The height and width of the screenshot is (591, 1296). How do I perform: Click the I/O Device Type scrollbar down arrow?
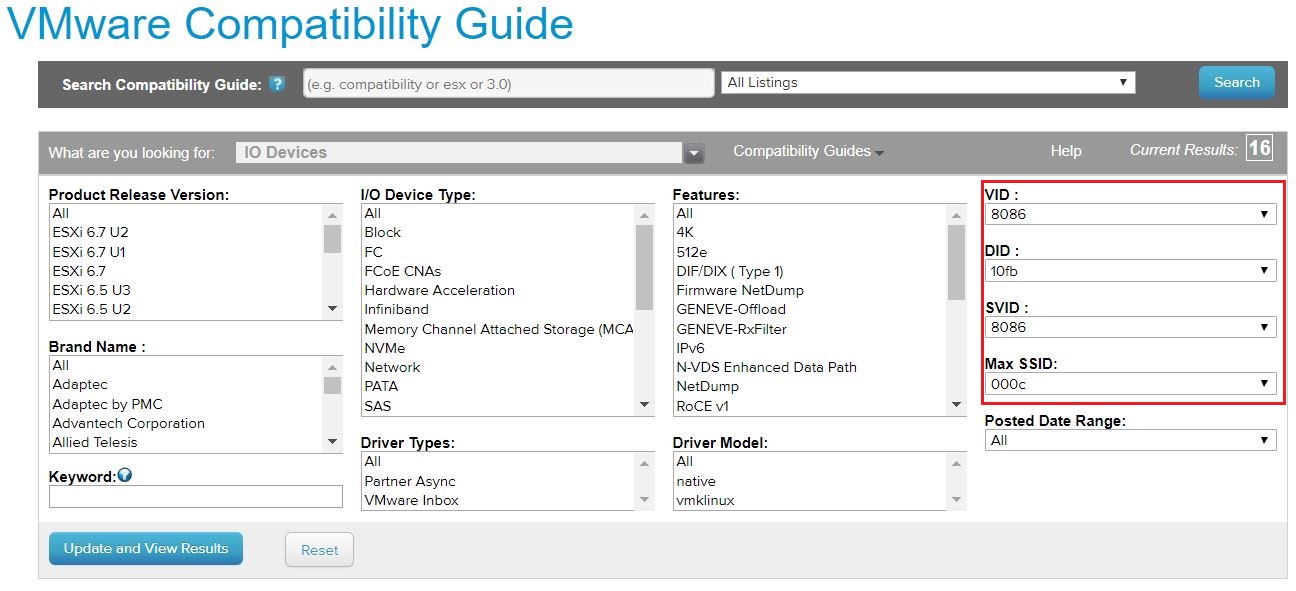[x=645, y=405]
